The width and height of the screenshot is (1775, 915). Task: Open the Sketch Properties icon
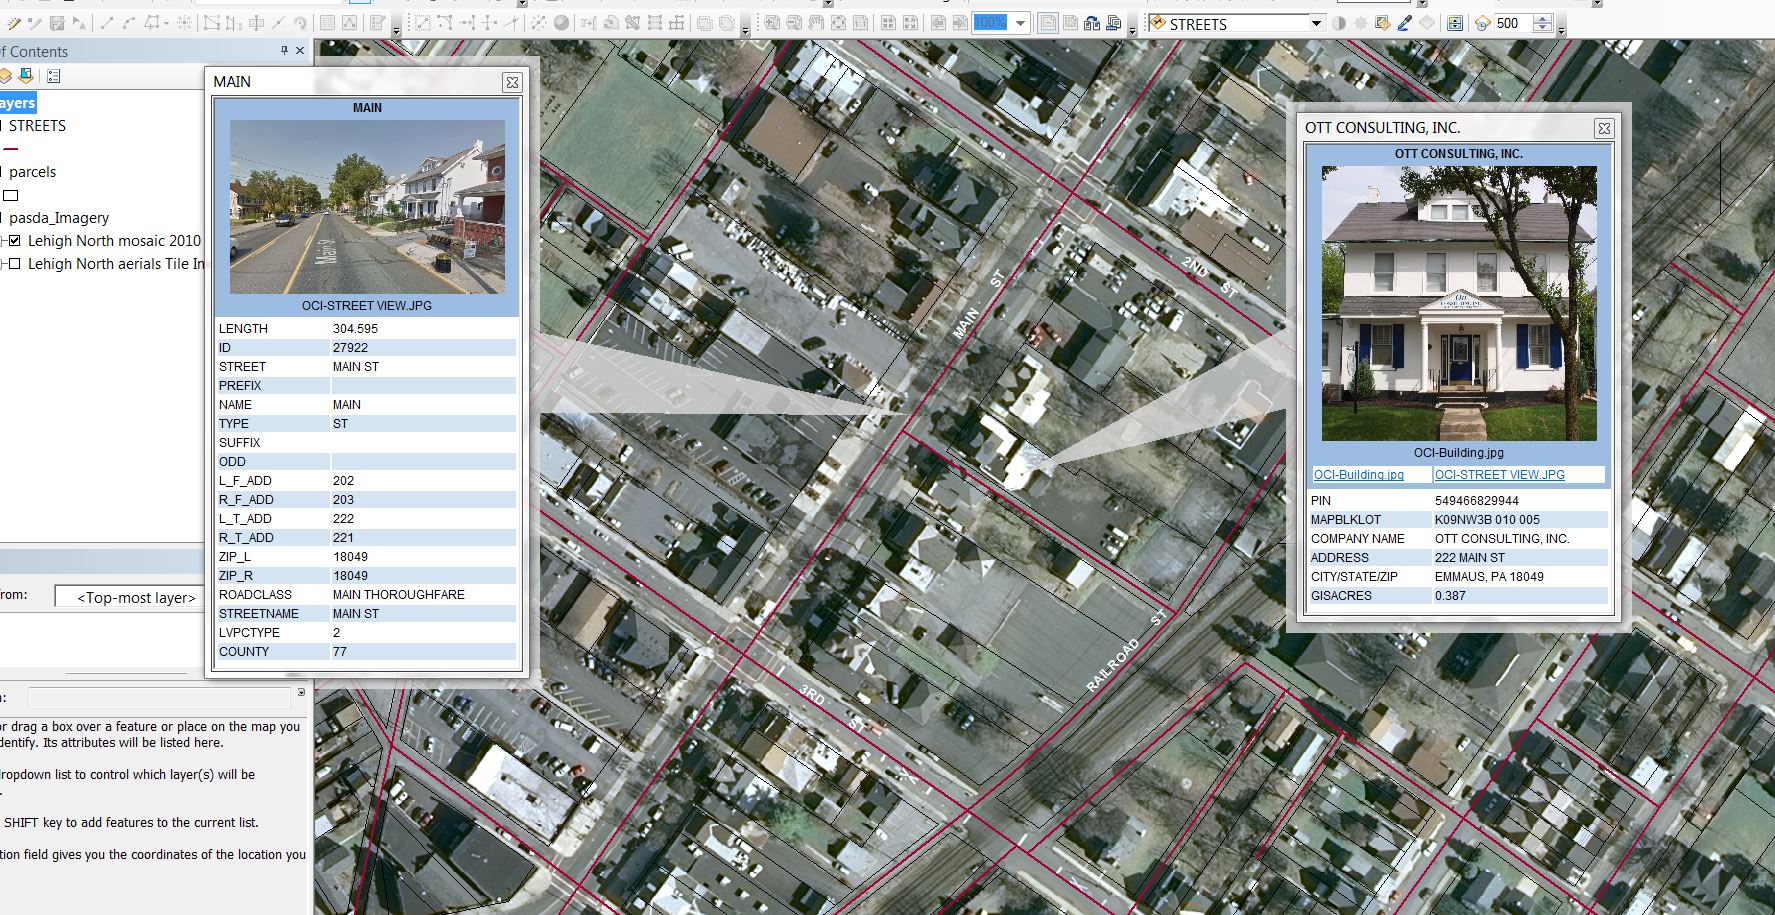350,23
